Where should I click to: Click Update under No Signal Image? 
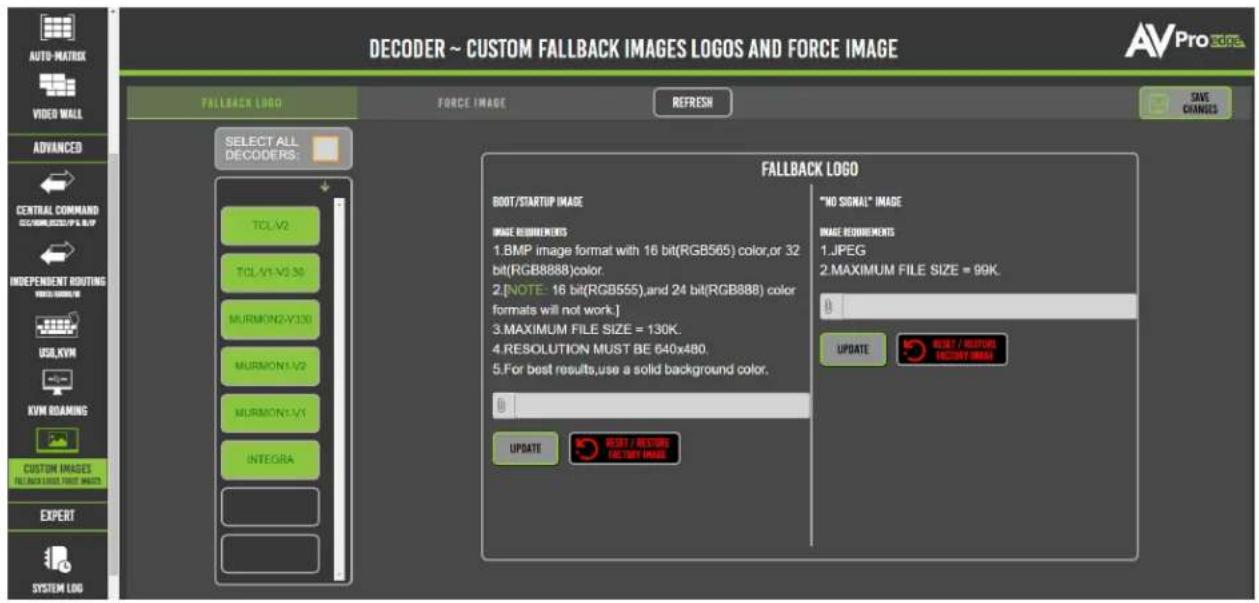tap(853, 350)
